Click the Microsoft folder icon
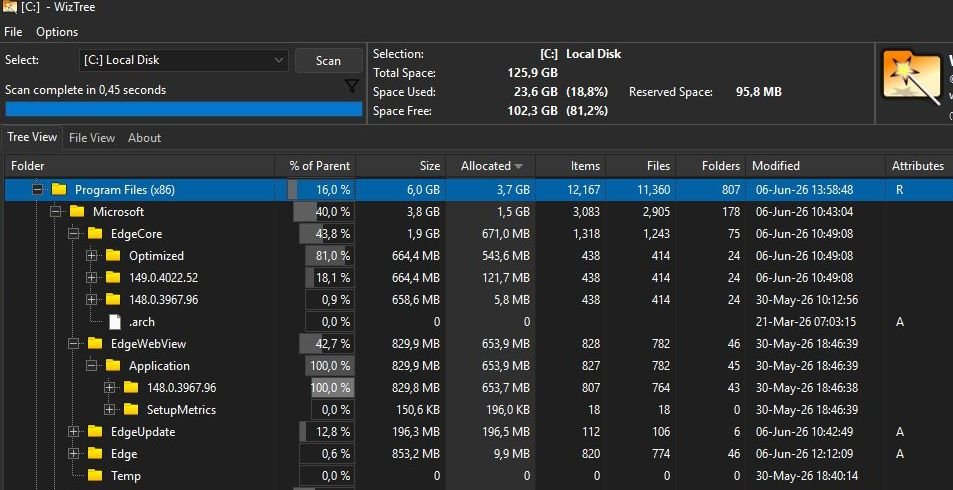The width and height of the screenshot is (953, 490). click(x=77, y=212)
